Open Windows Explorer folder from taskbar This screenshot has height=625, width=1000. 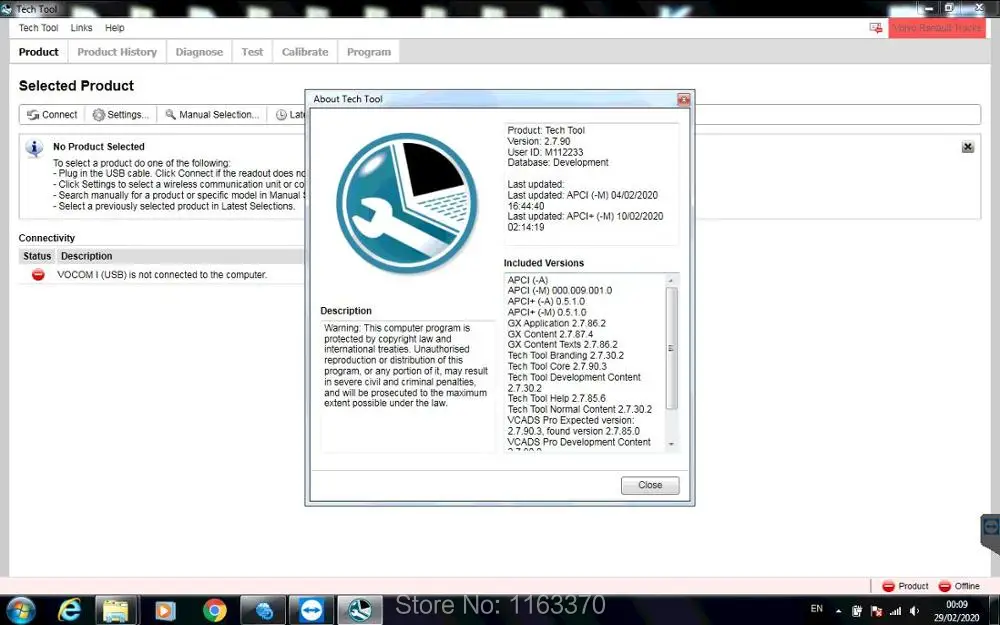116,610
